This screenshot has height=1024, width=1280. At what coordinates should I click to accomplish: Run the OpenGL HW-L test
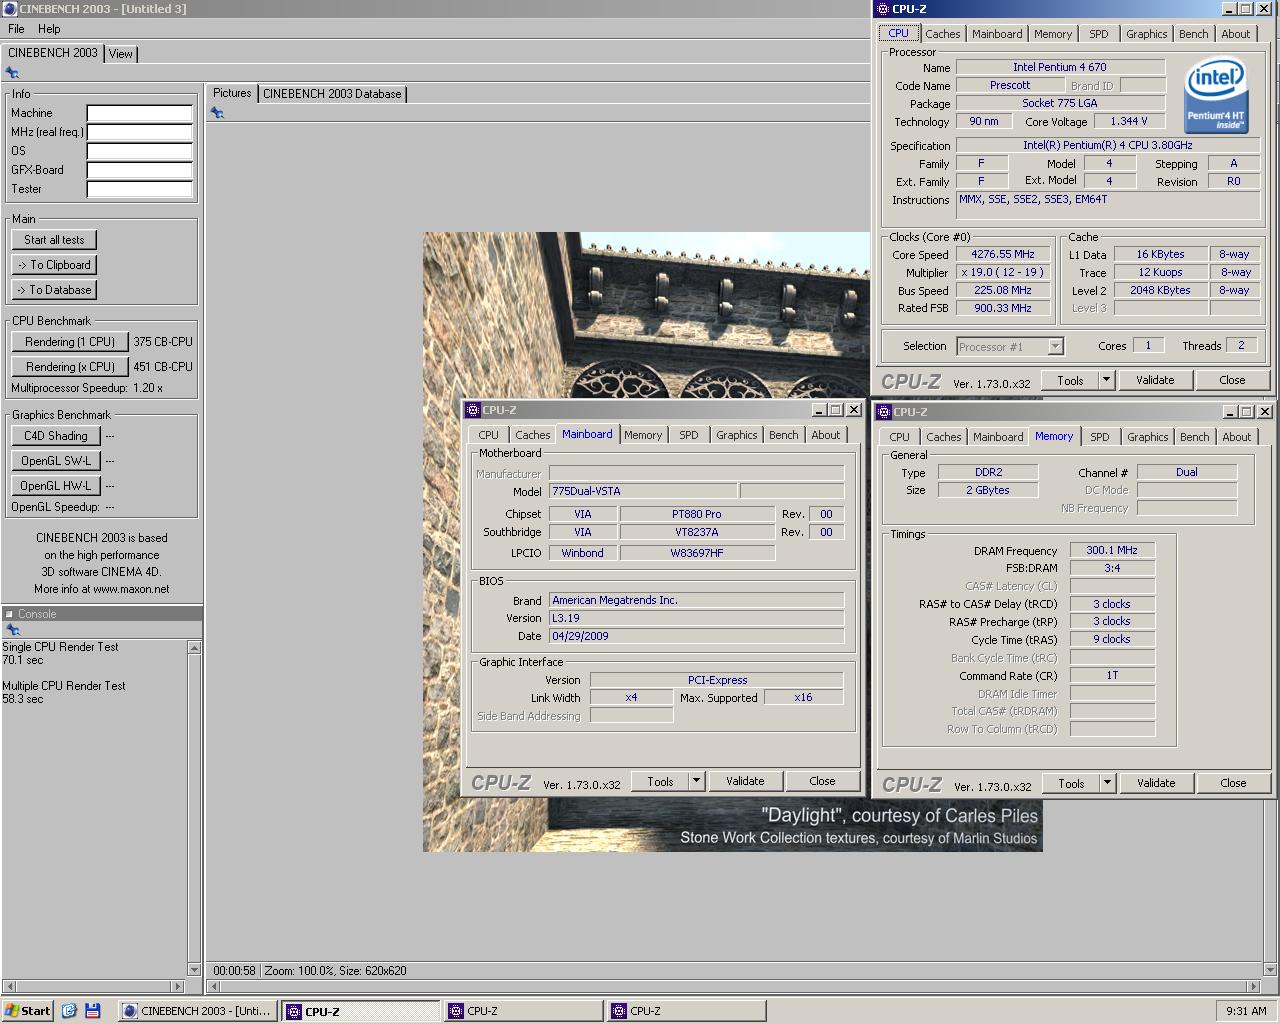point(56,486)
